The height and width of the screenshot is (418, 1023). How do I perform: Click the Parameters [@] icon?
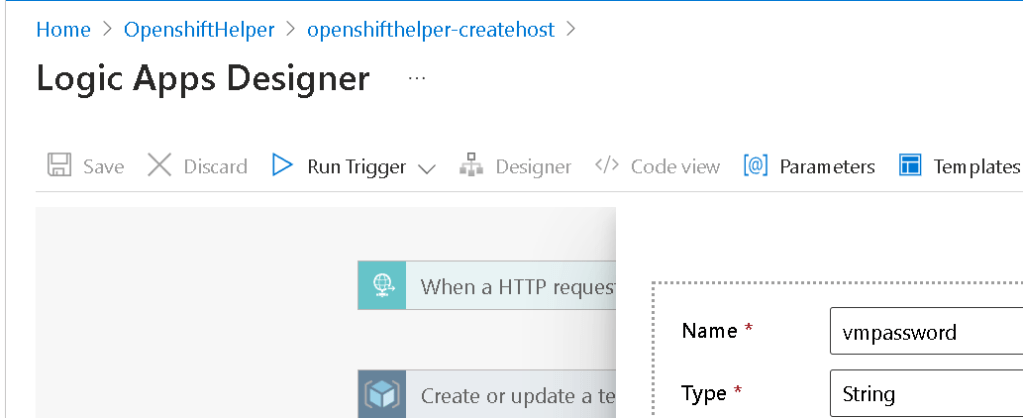click(756, 166)
